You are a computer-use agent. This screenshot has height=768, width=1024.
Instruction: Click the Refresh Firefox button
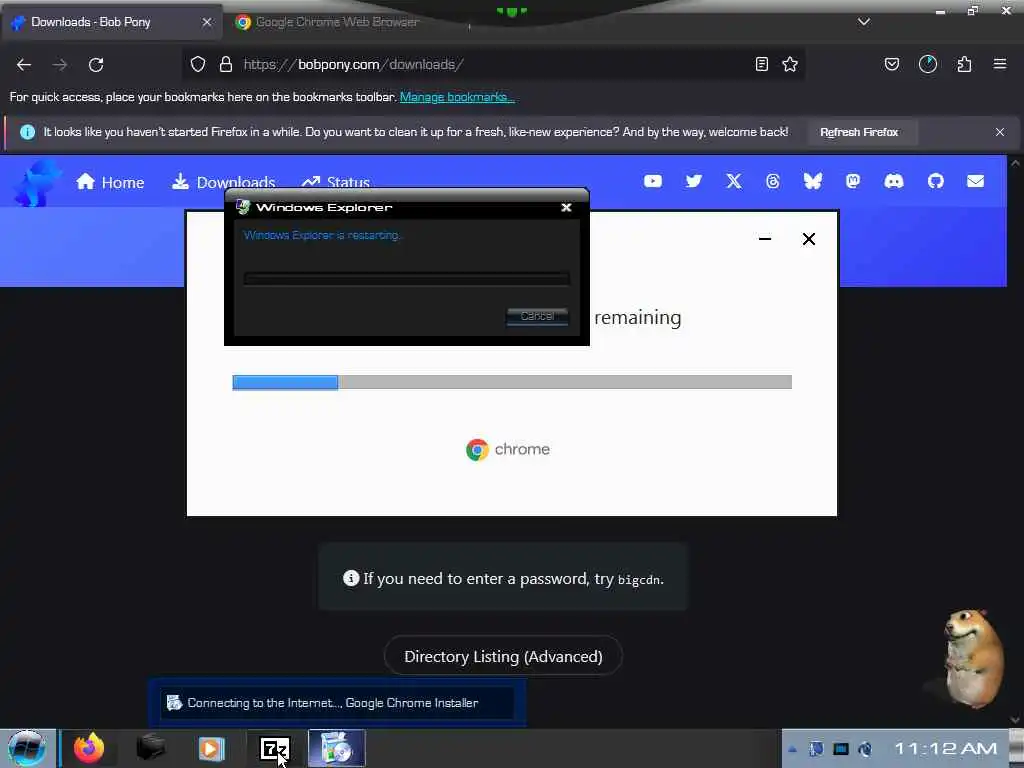click(x=859, y=132)
